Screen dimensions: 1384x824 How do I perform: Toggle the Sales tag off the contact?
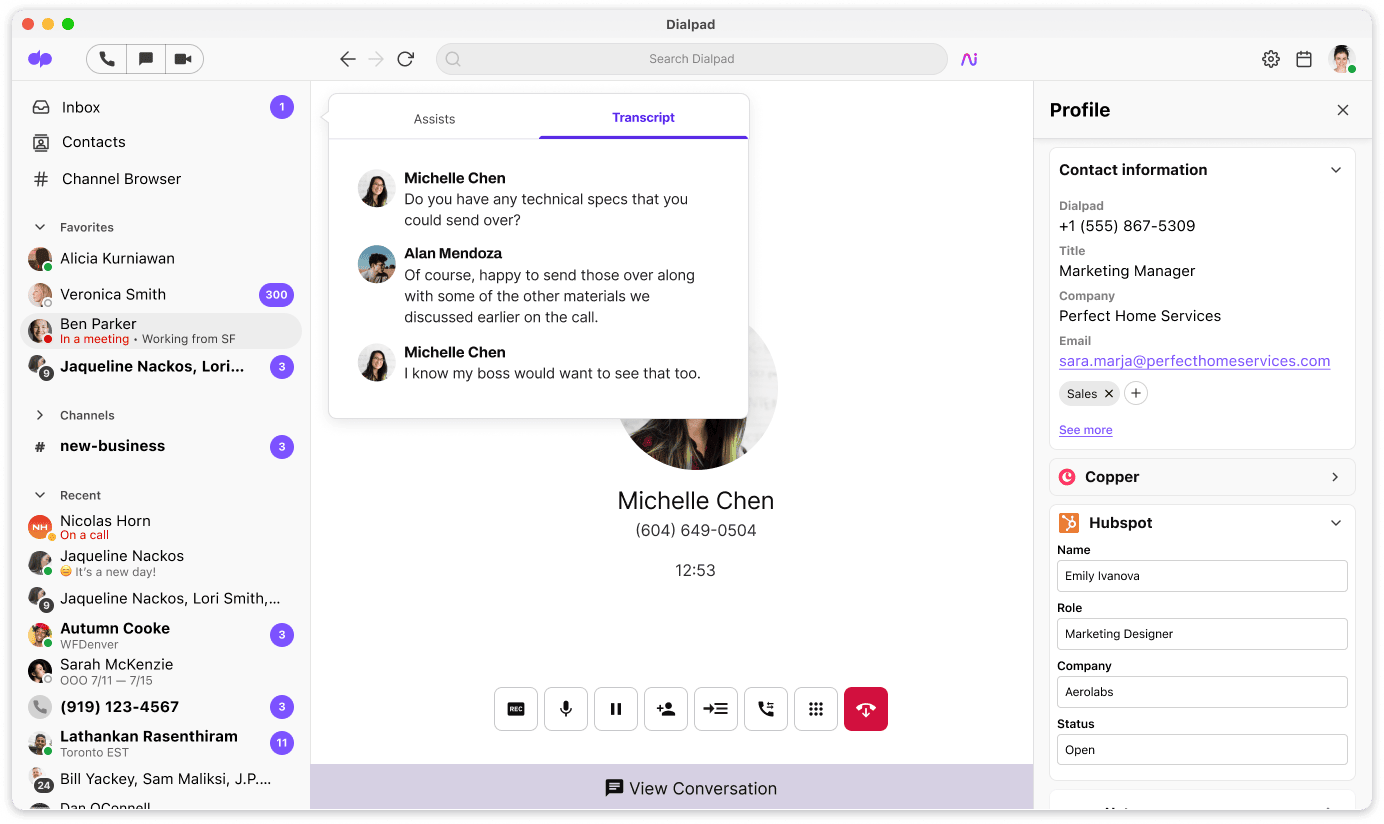(x=1106, y=393)
